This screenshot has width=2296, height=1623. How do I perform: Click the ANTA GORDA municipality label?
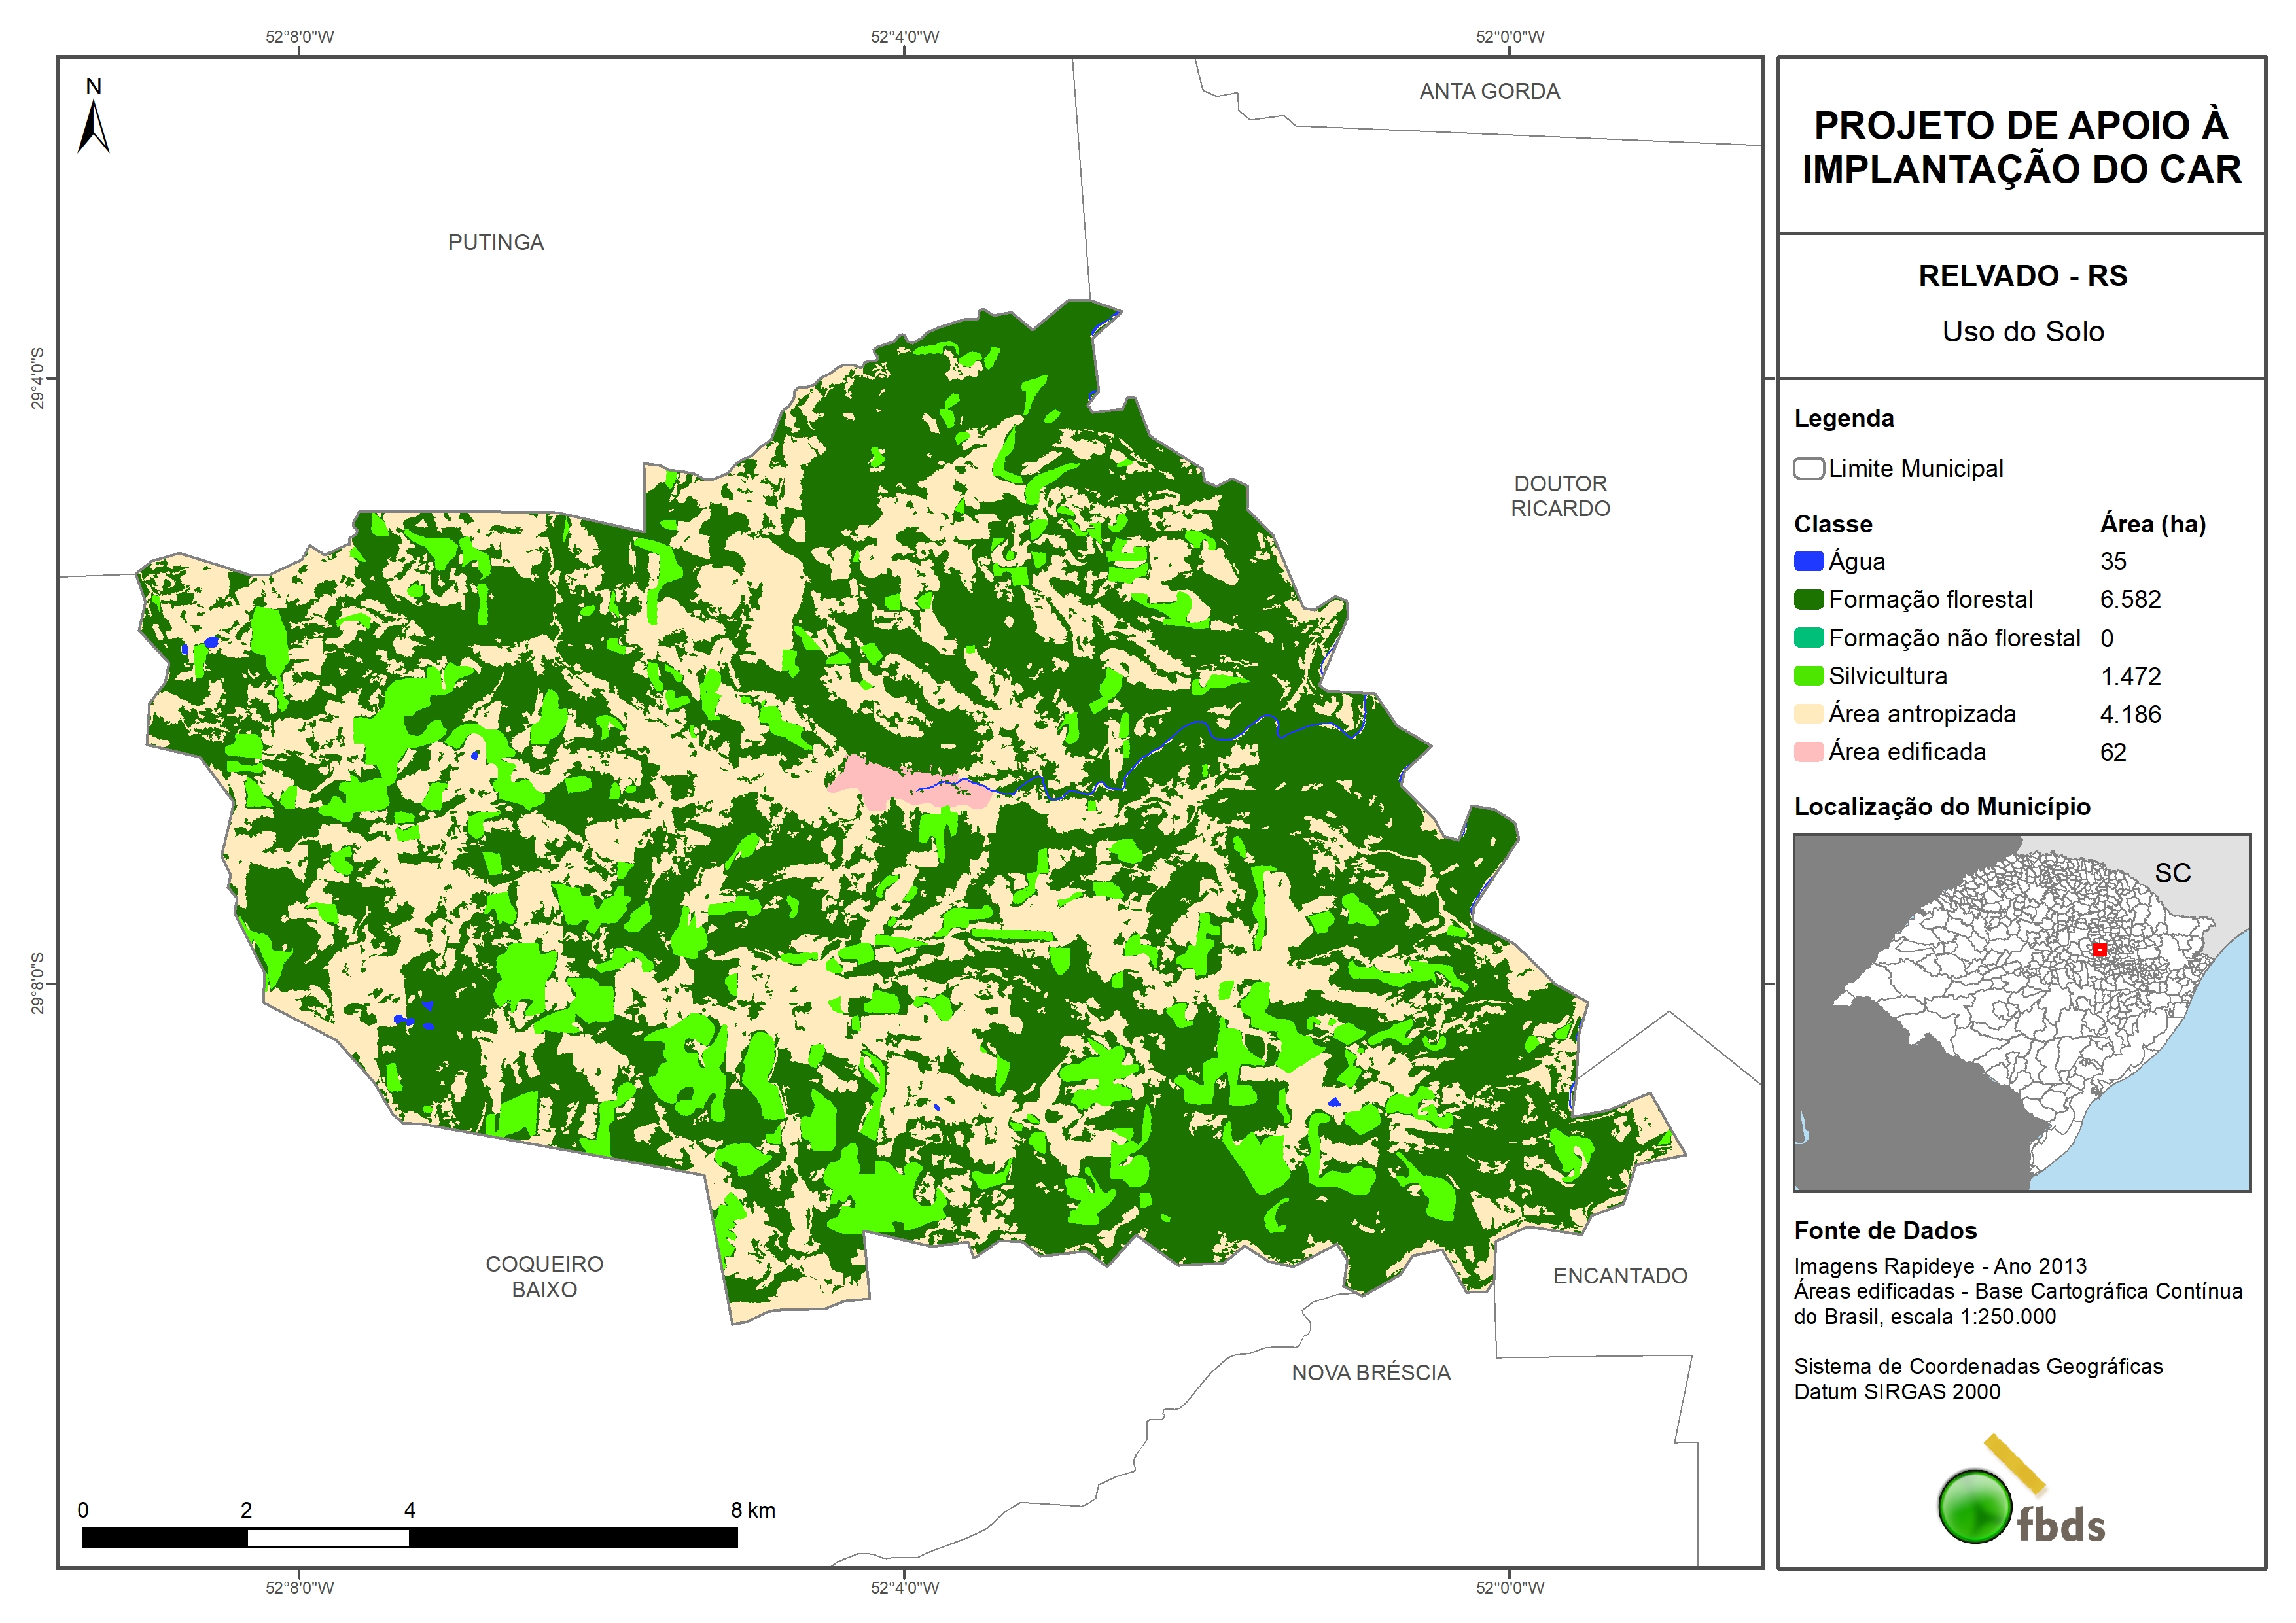pyautogui.click(x=1489, y=92)
